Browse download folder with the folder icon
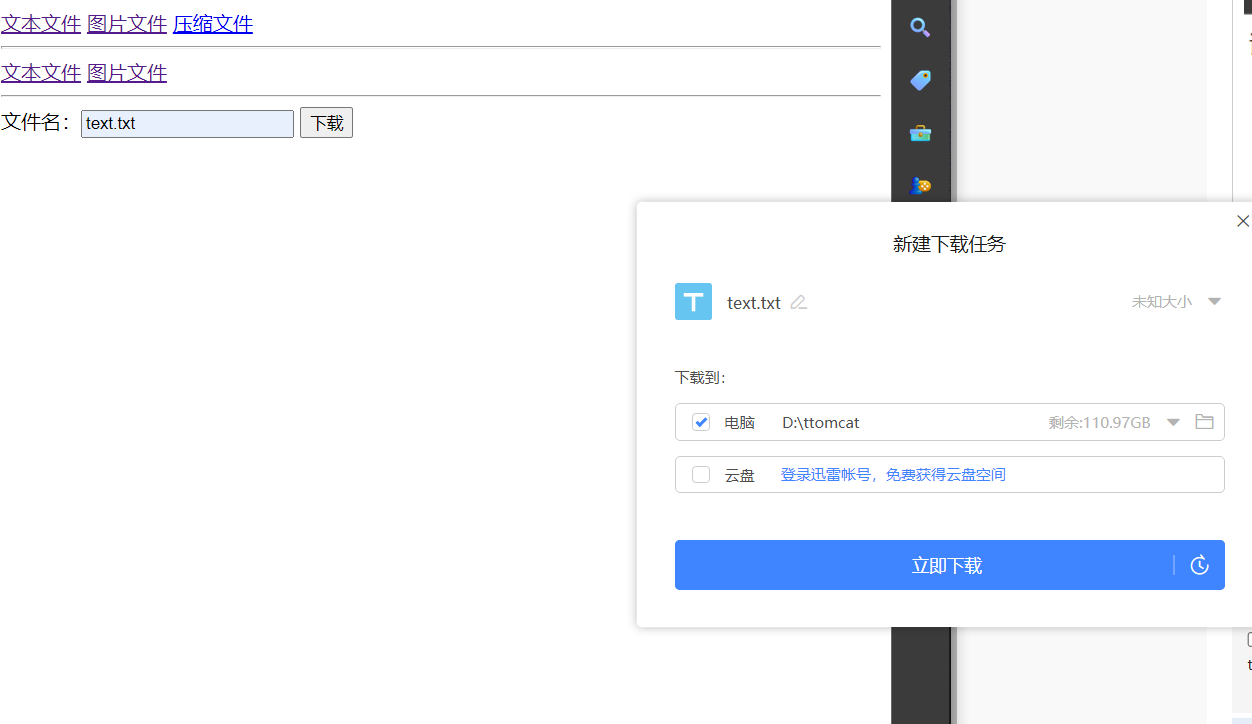Image resolution: width=1252 pixels, height=724 pixels. pos(1204,422)
